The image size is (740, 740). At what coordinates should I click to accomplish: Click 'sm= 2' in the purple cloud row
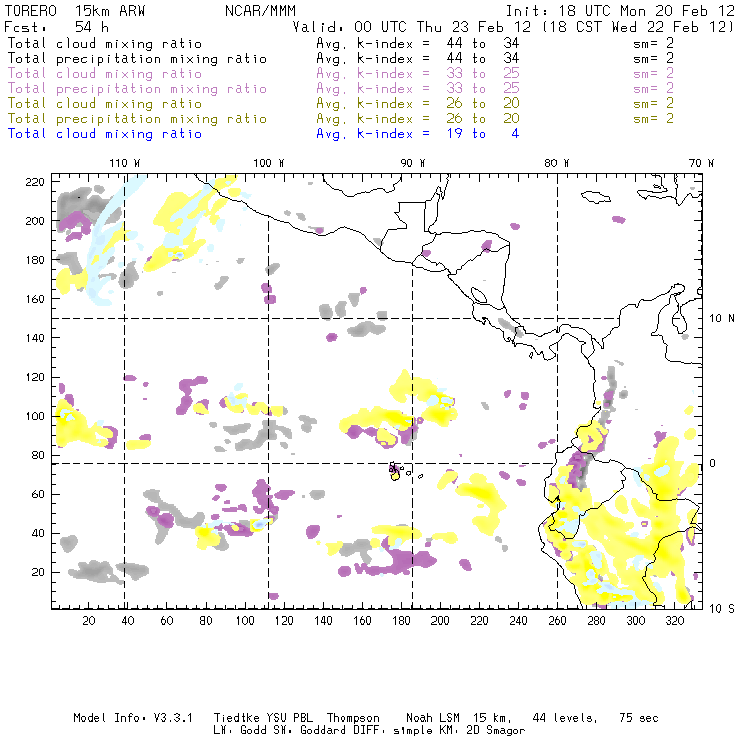(654, 74)
